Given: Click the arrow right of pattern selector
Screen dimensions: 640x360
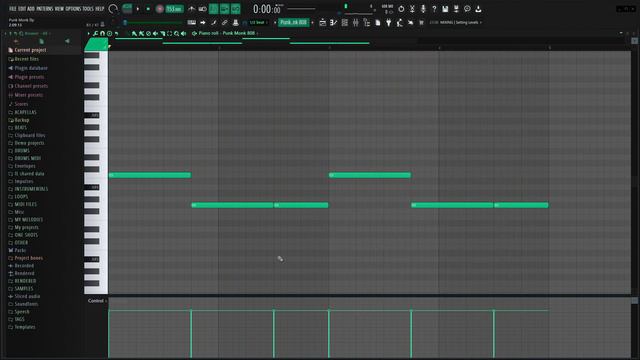Looking at the screenshot, I should pyautogui.click(x=313, y=22).
